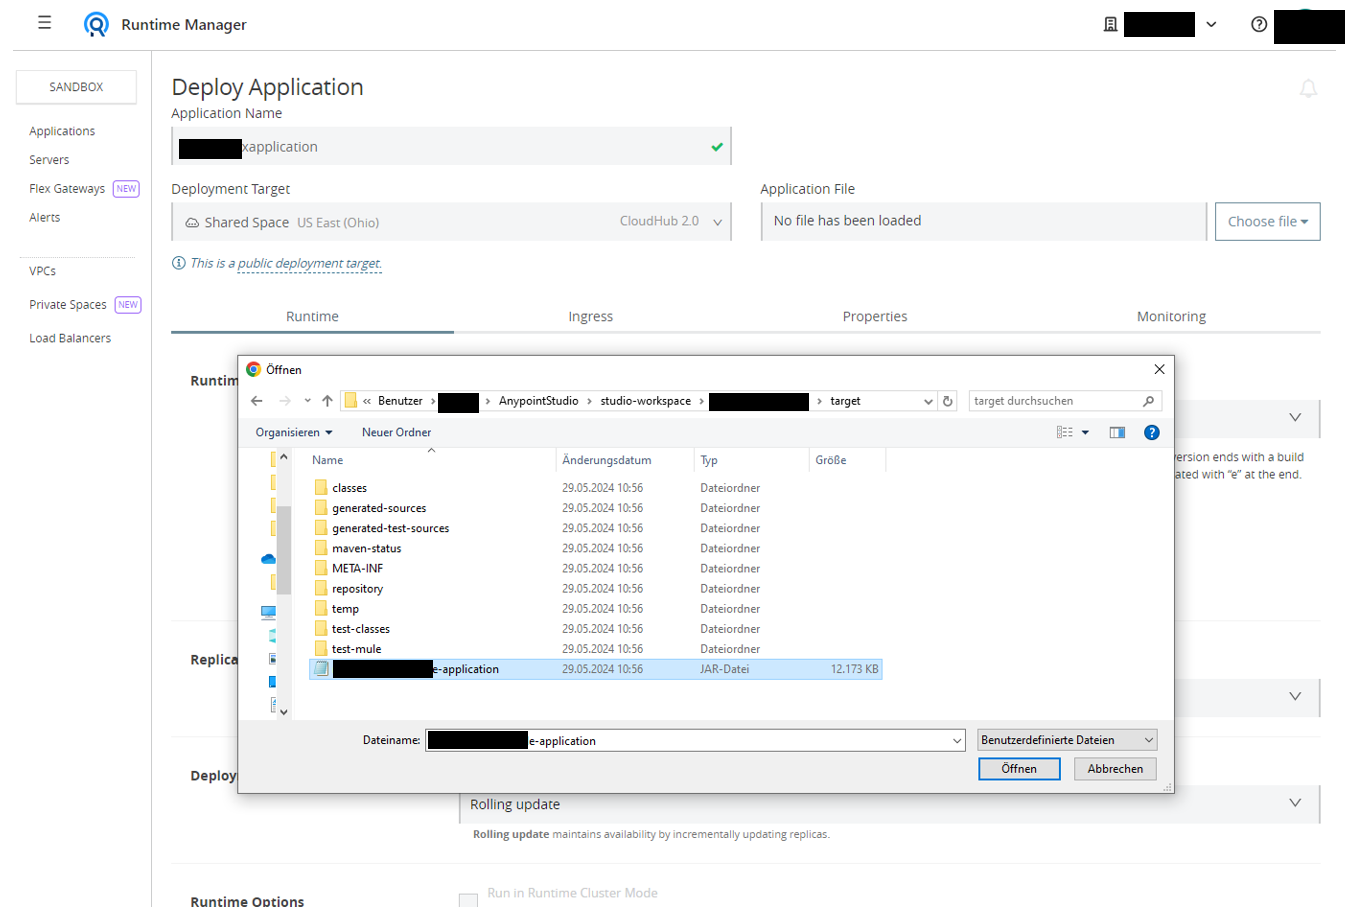Open the Choose file dropdown
Viewport: 1350px width, 917px height.
click(1267, 222)
